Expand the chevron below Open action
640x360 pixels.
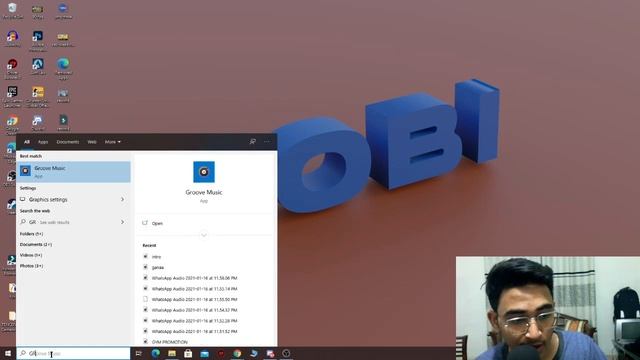(x=204, y=235)
